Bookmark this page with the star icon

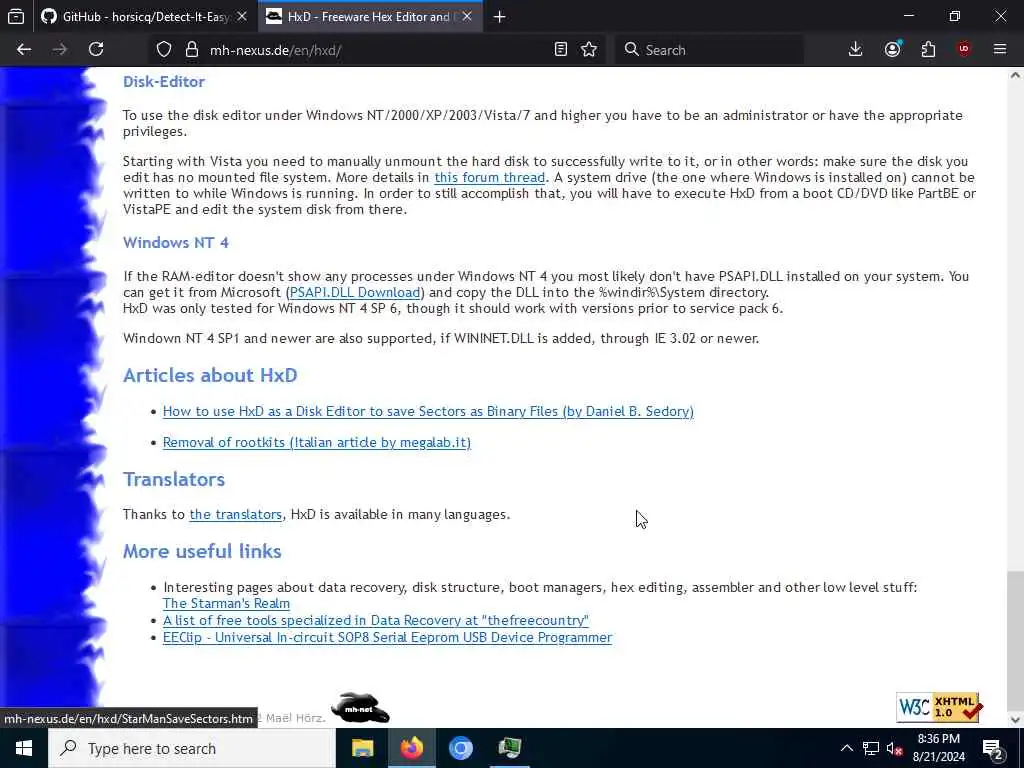(x=589, y=50)
